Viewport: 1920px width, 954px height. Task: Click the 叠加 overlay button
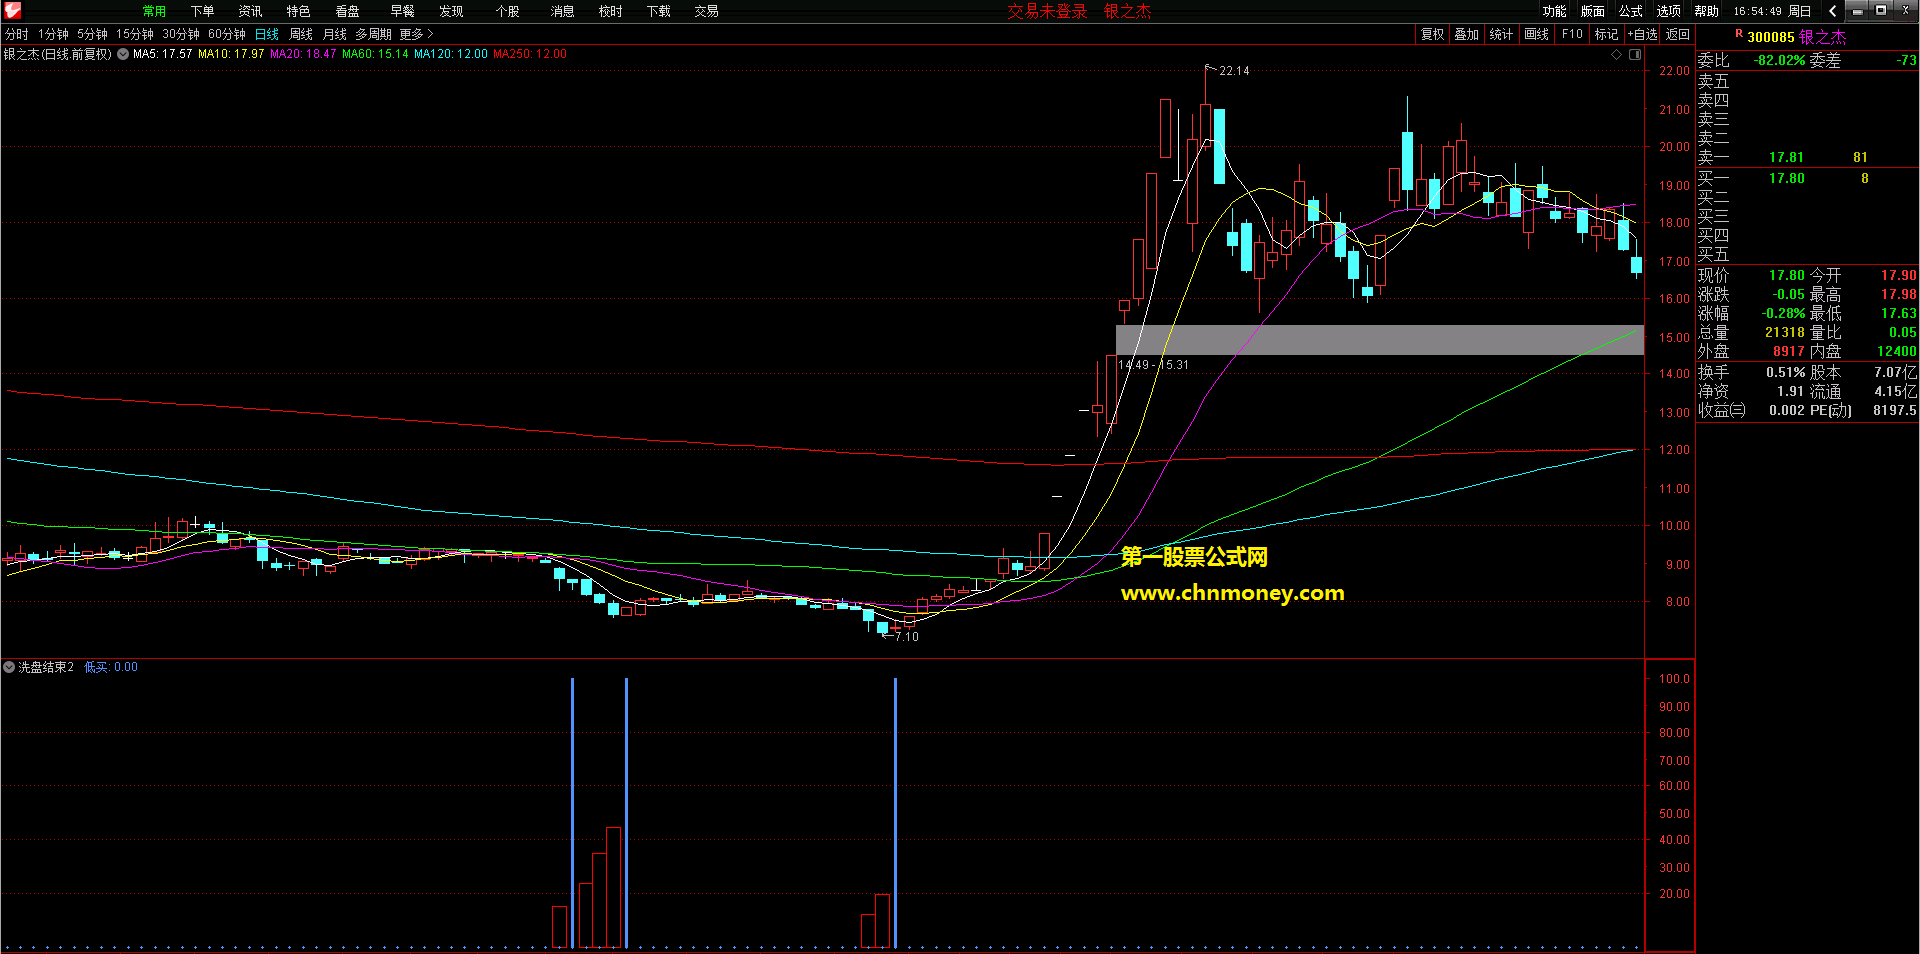click(1466, 34)
